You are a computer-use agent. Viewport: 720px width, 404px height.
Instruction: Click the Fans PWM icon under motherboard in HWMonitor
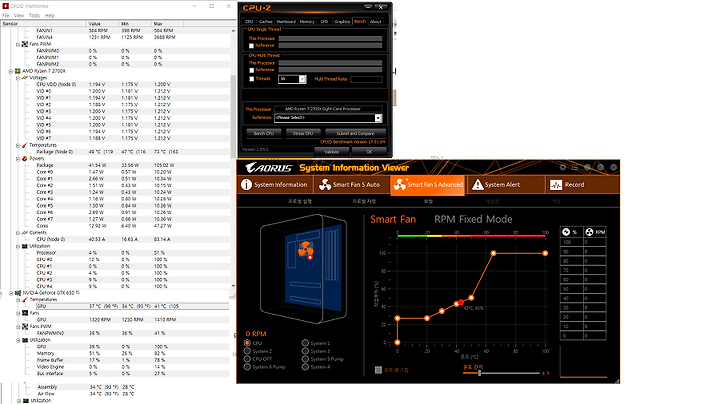(25, 44)
